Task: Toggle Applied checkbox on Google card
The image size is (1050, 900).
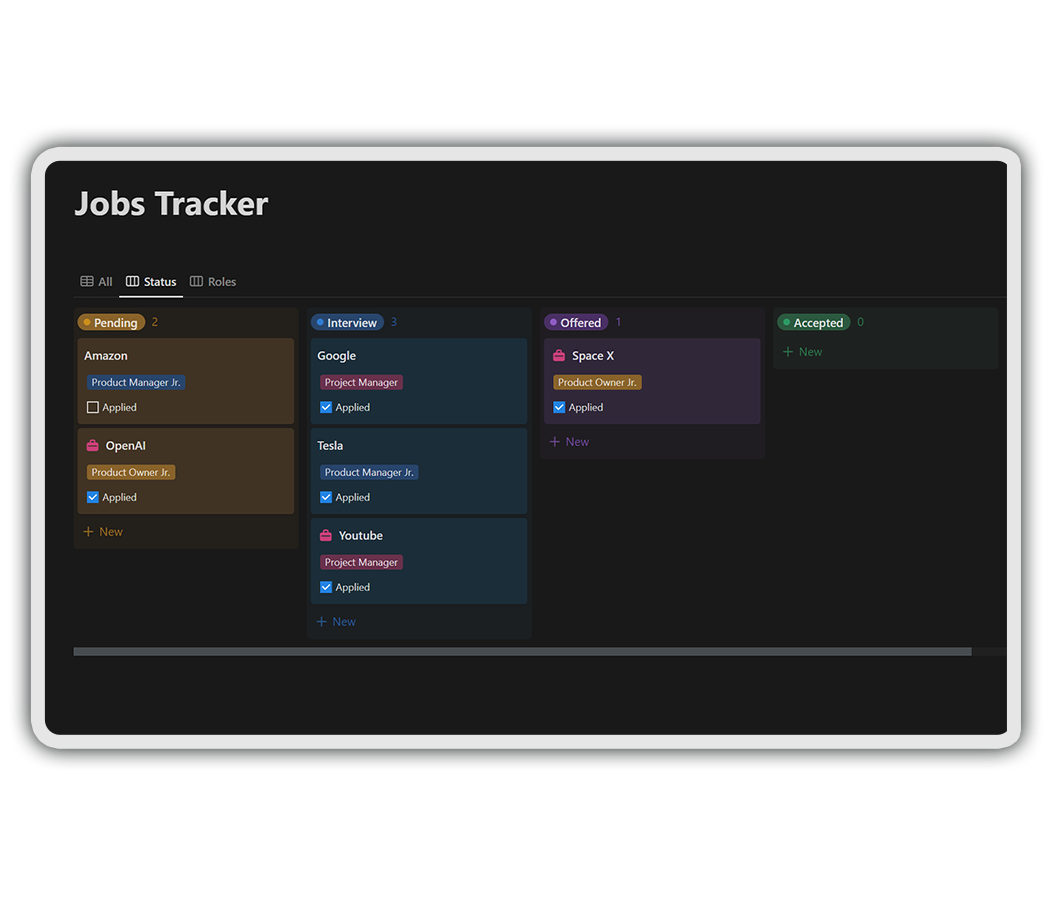Action: pyautogui.click(x=325, y=407)
